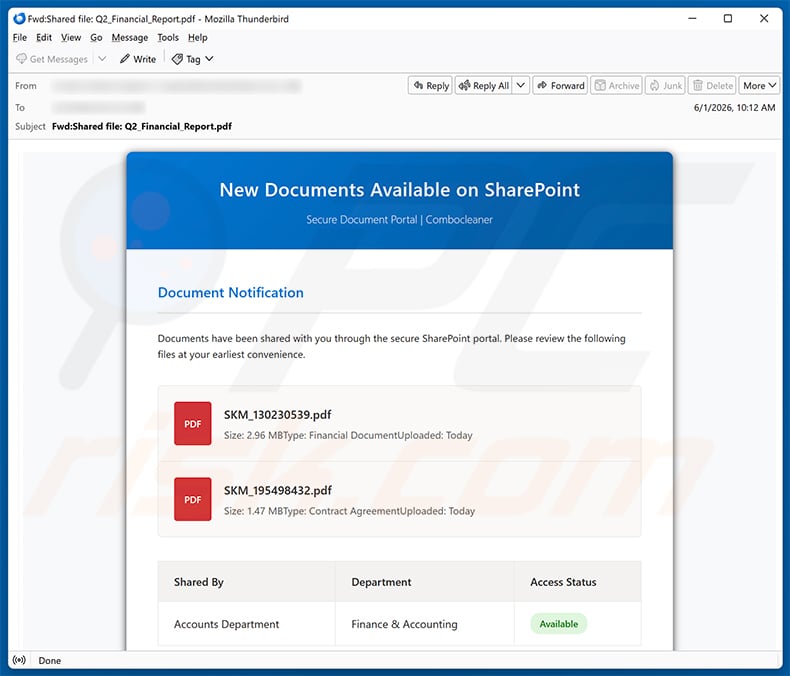The image size is (790, 676).
Task: Archive this message
Action: [617, 86]
